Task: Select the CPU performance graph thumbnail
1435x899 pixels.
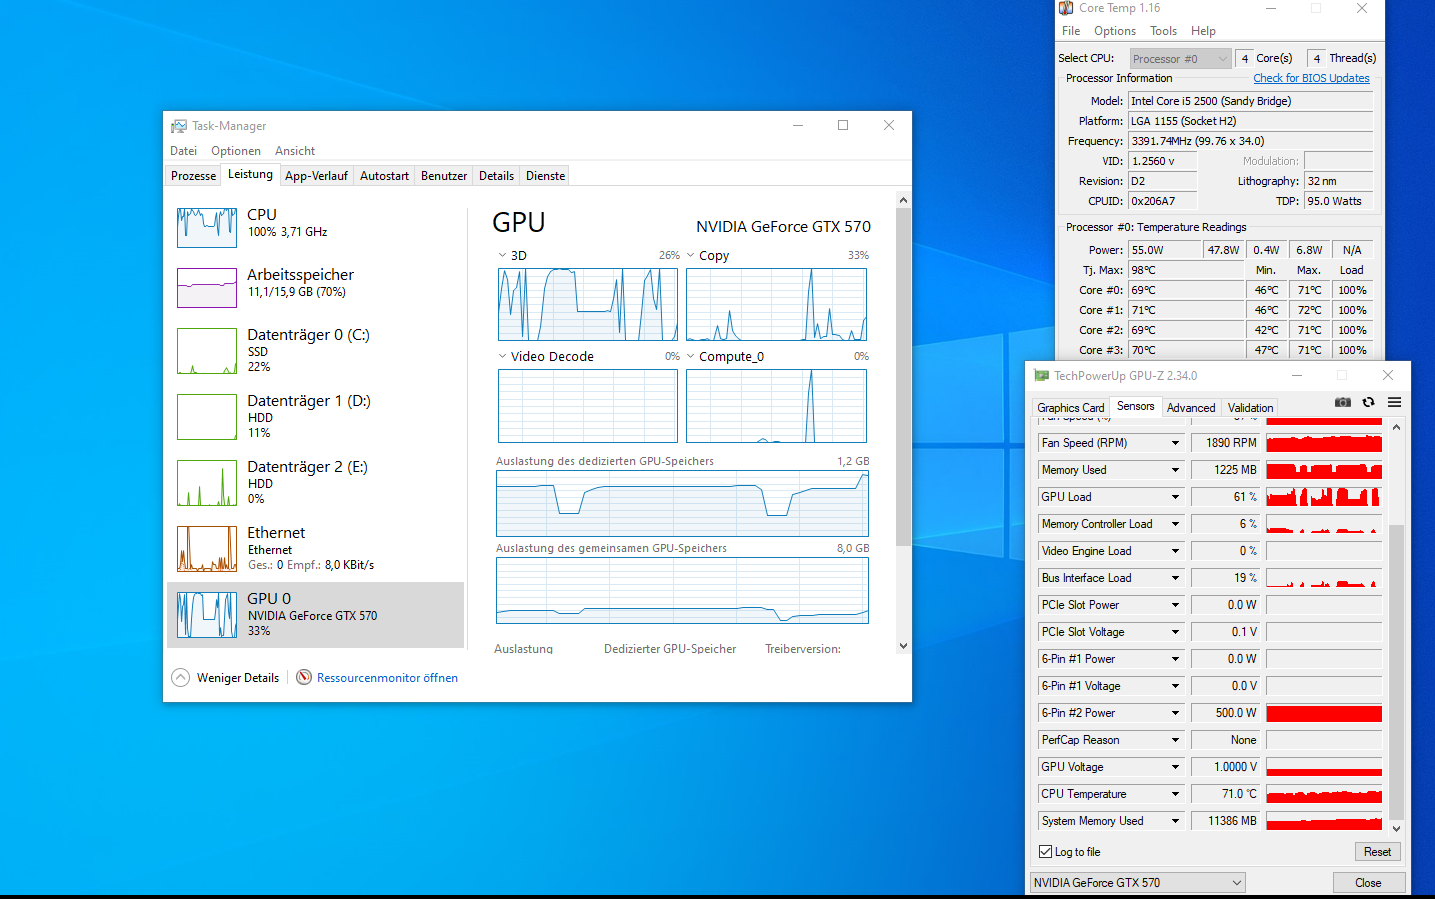Action: (207, 228)
